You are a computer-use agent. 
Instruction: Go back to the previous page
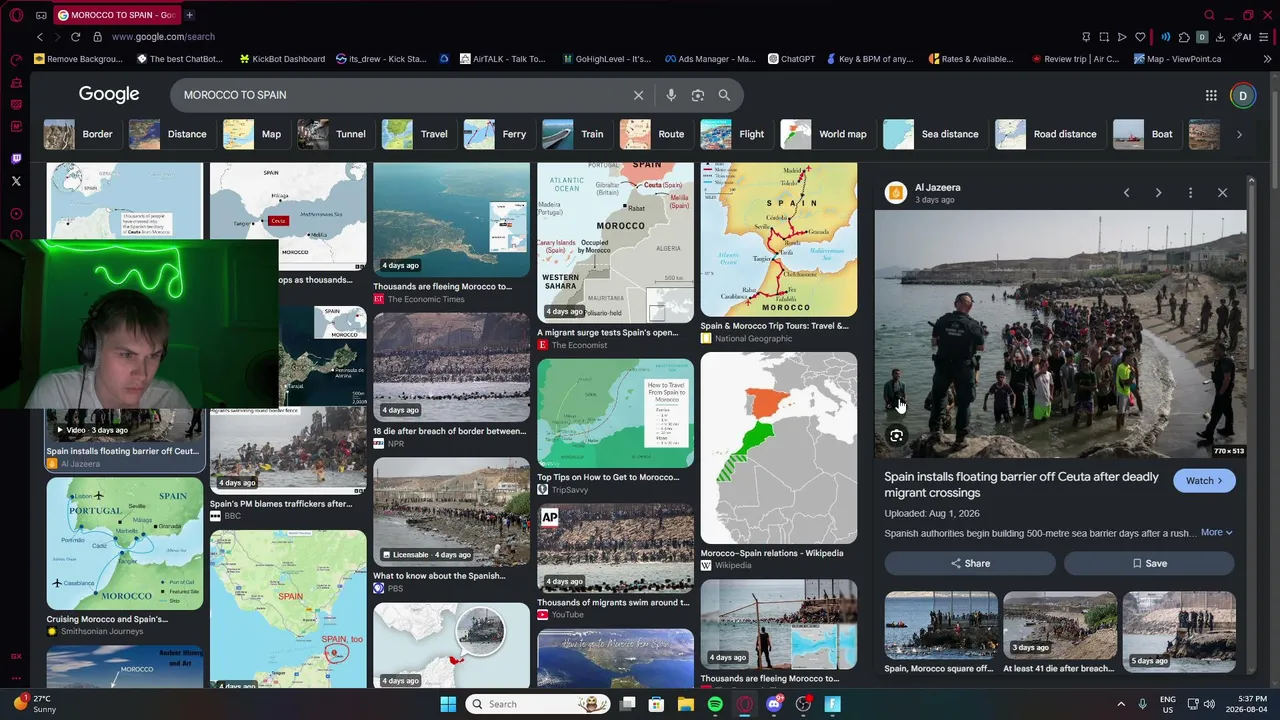(x=40, y=37)
